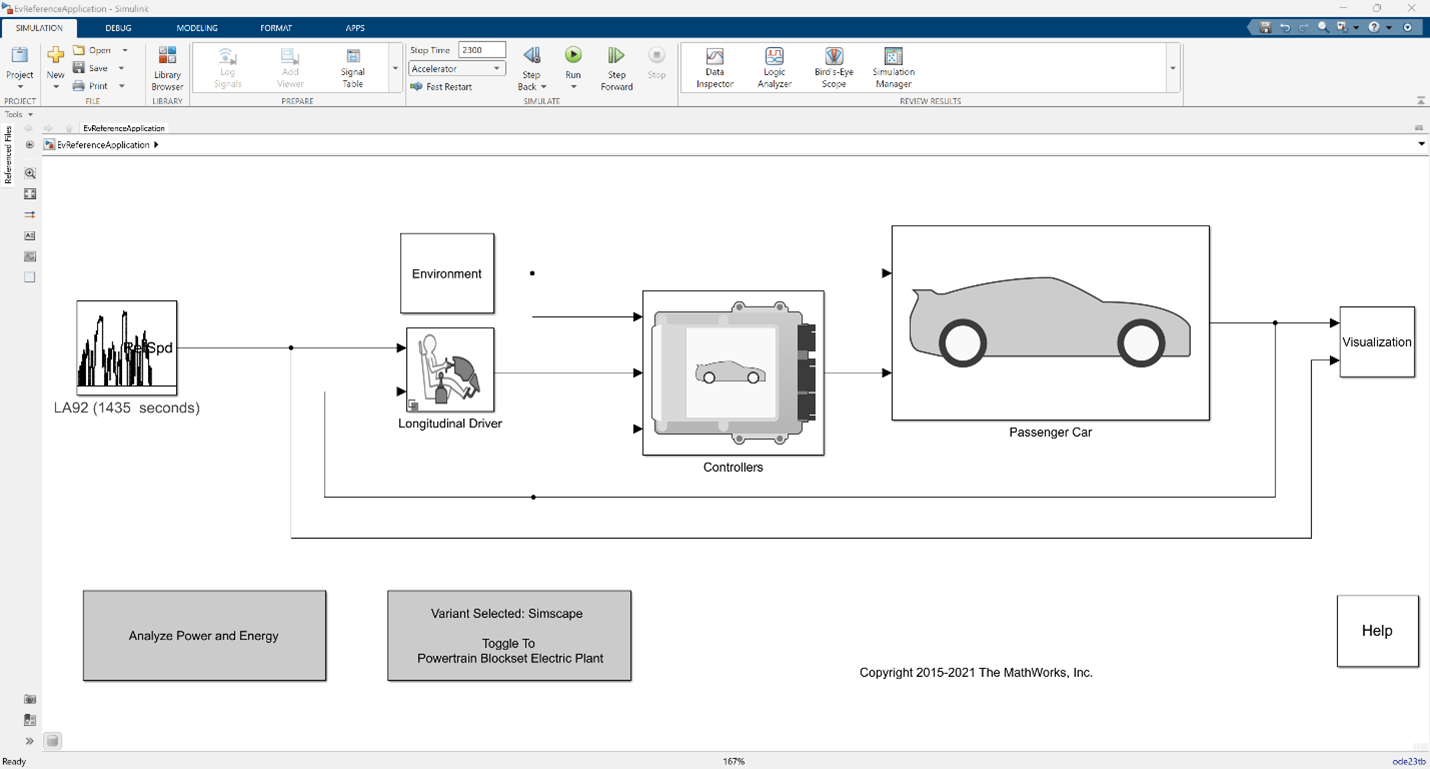Click the Help block button
Screen dimensions: 1430x769
pyautogui.click(x=1377, y=631)
